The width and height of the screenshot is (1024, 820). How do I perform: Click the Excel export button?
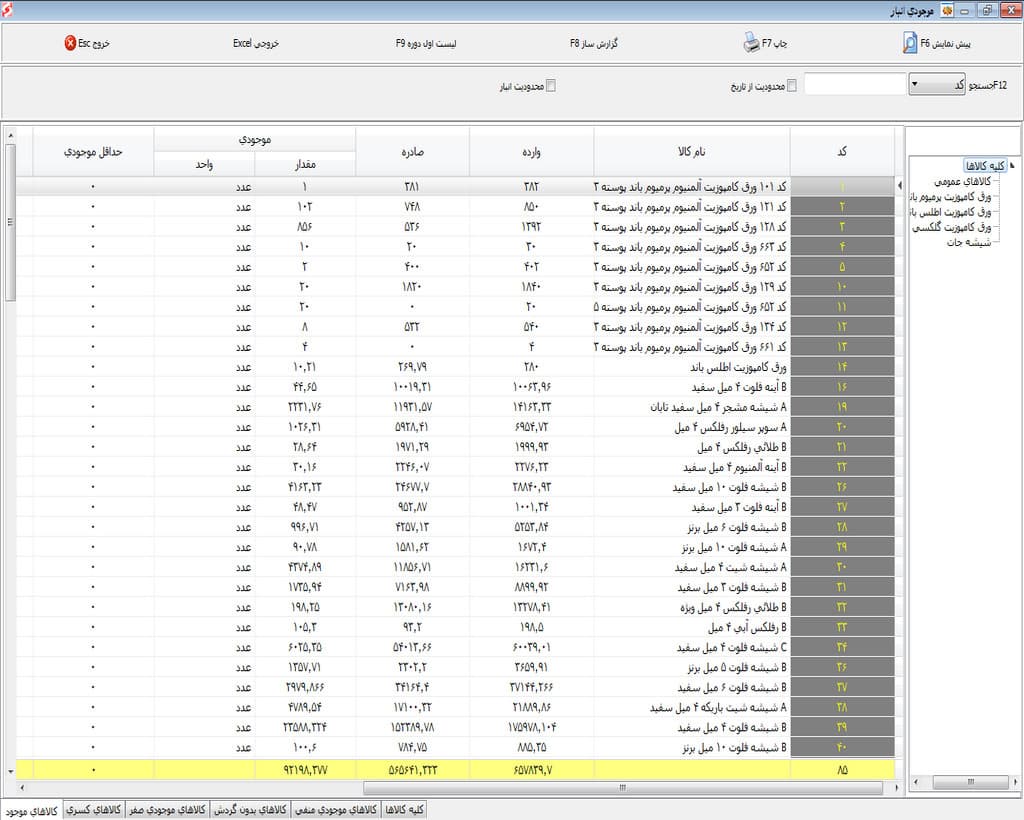pyautogui.click(x=256, y=43)
